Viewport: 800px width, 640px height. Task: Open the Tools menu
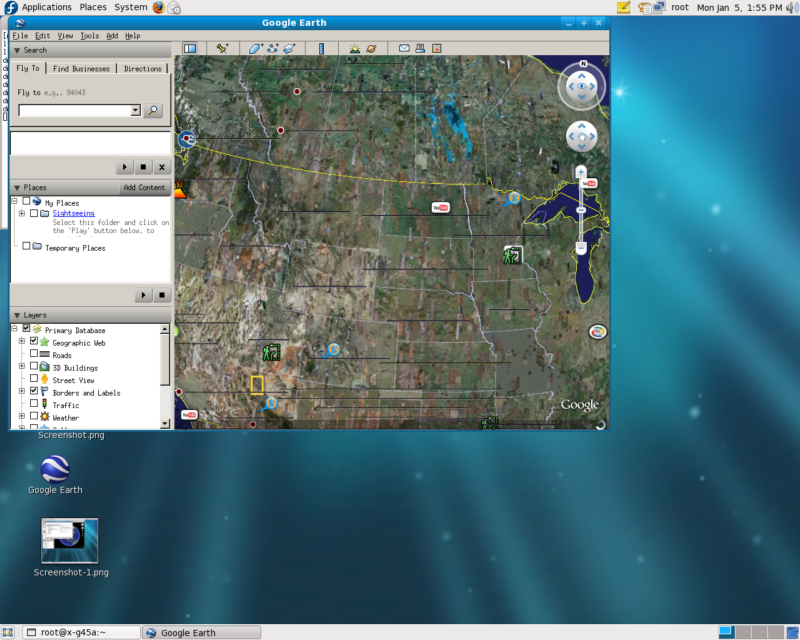[x=90, y=35]
